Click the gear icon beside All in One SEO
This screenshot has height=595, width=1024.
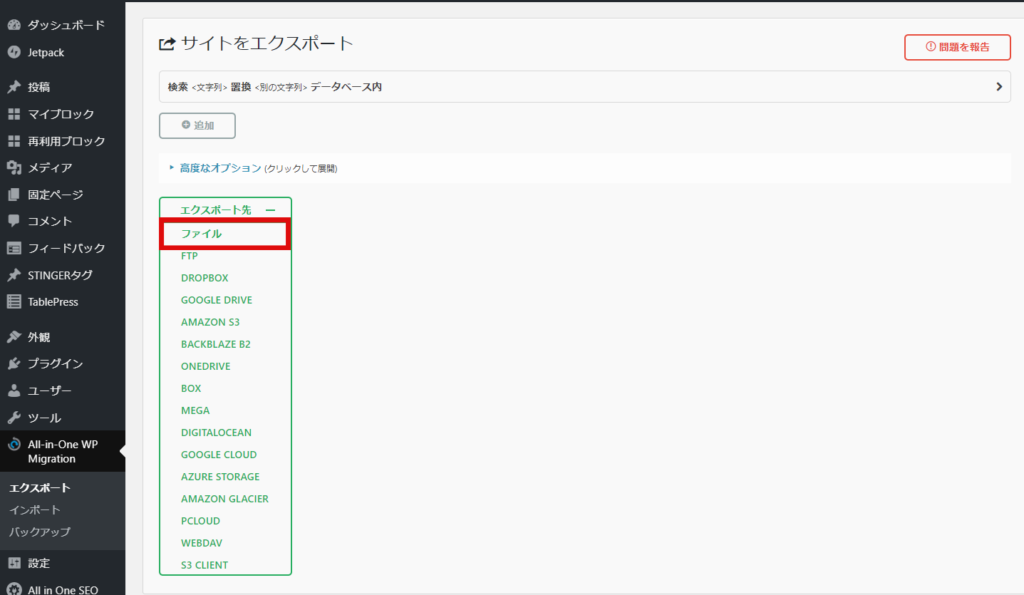pyautogui.click(x=14, y=589)
